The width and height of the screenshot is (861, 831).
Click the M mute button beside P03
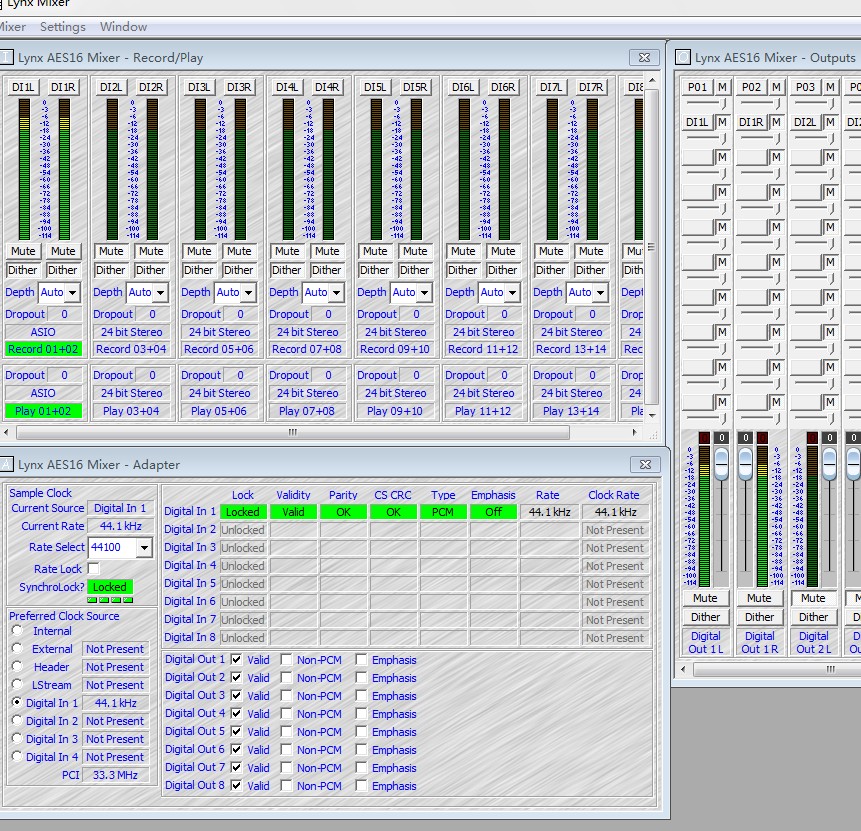(830, 87)
